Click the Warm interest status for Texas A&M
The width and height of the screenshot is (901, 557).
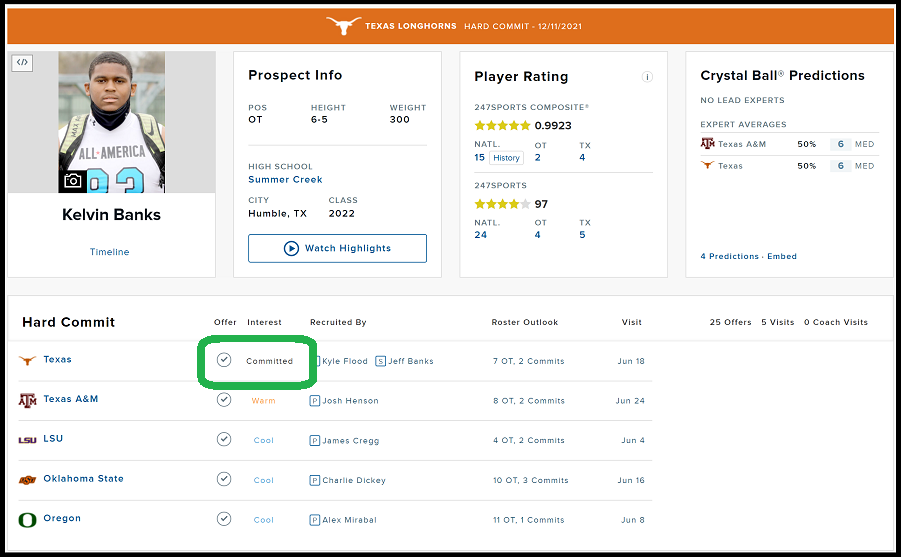click(263, 401)
